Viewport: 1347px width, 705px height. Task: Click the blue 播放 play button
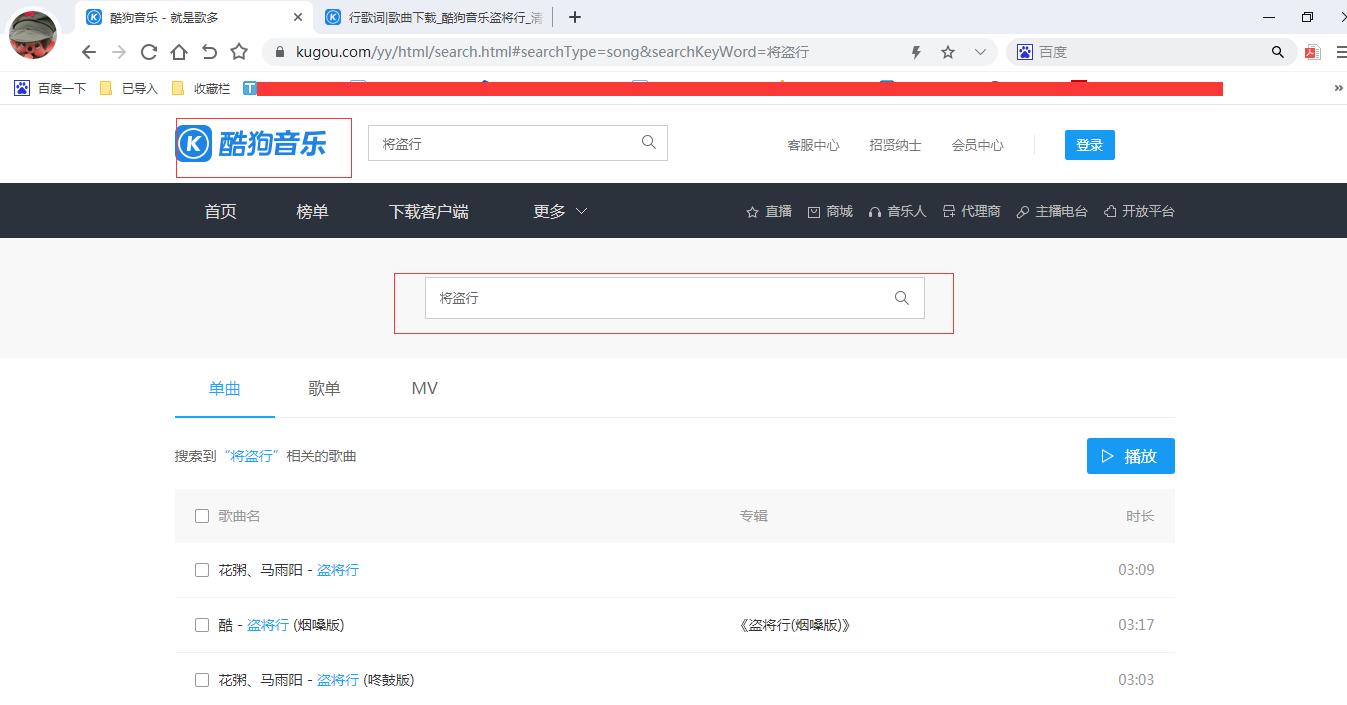pyautogui.click(x=1130, y=455)
